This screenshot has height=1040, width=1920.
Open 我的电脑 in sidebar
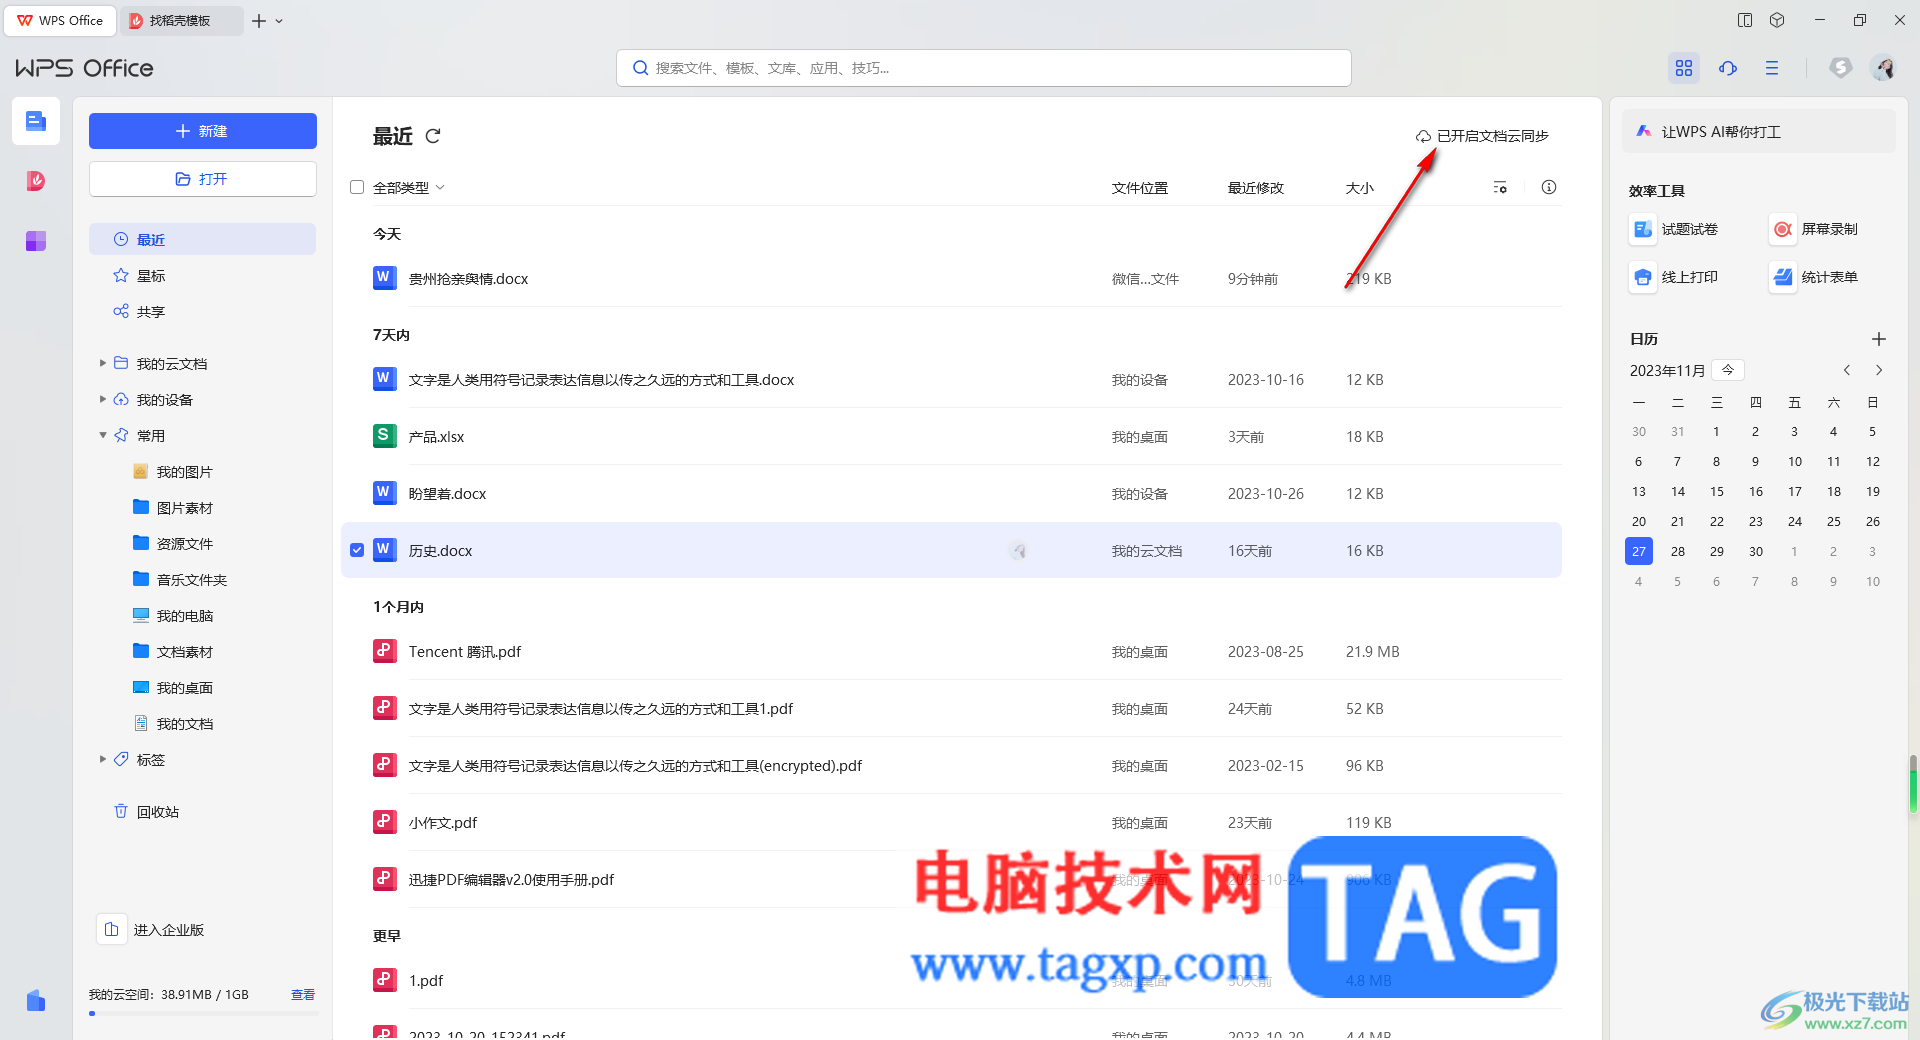click(174, 616)
